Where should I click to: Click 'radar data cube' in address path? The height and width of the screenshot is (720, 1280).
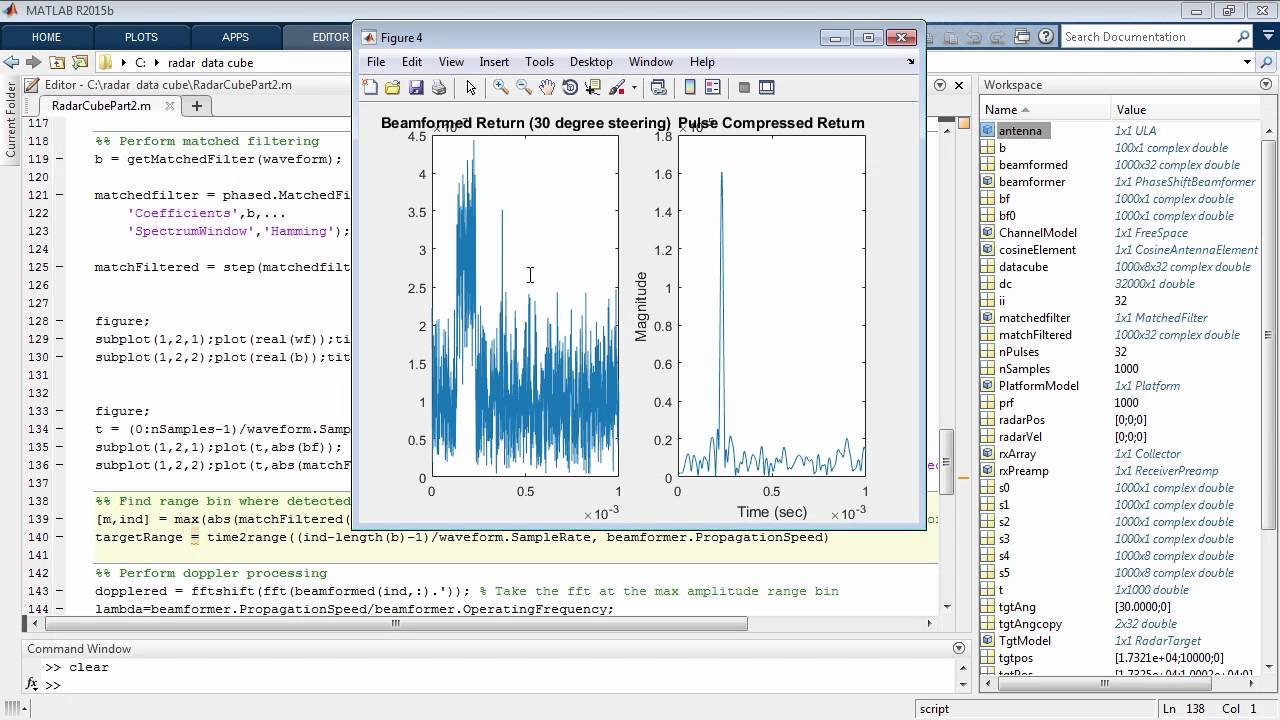[x=210, y=62]
